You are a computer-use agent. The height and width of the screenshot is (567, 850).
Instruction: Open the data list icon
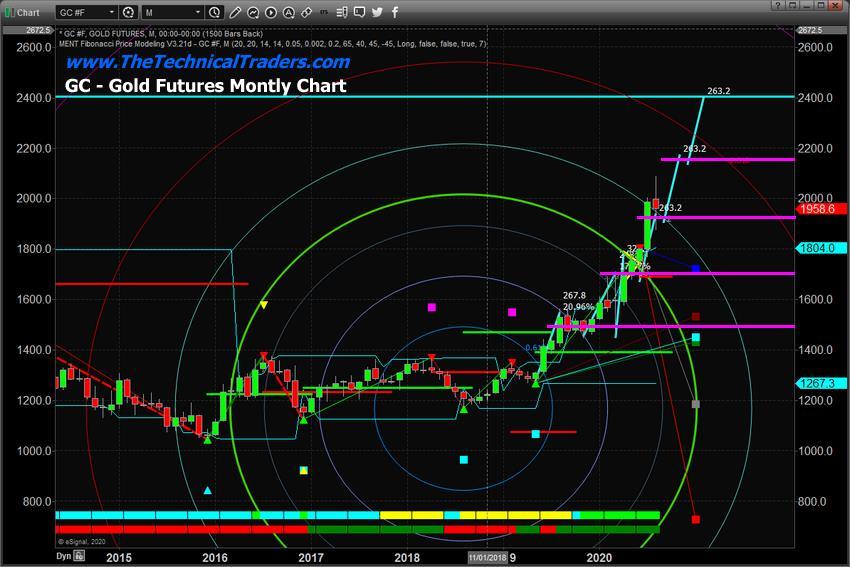point(342,12)
